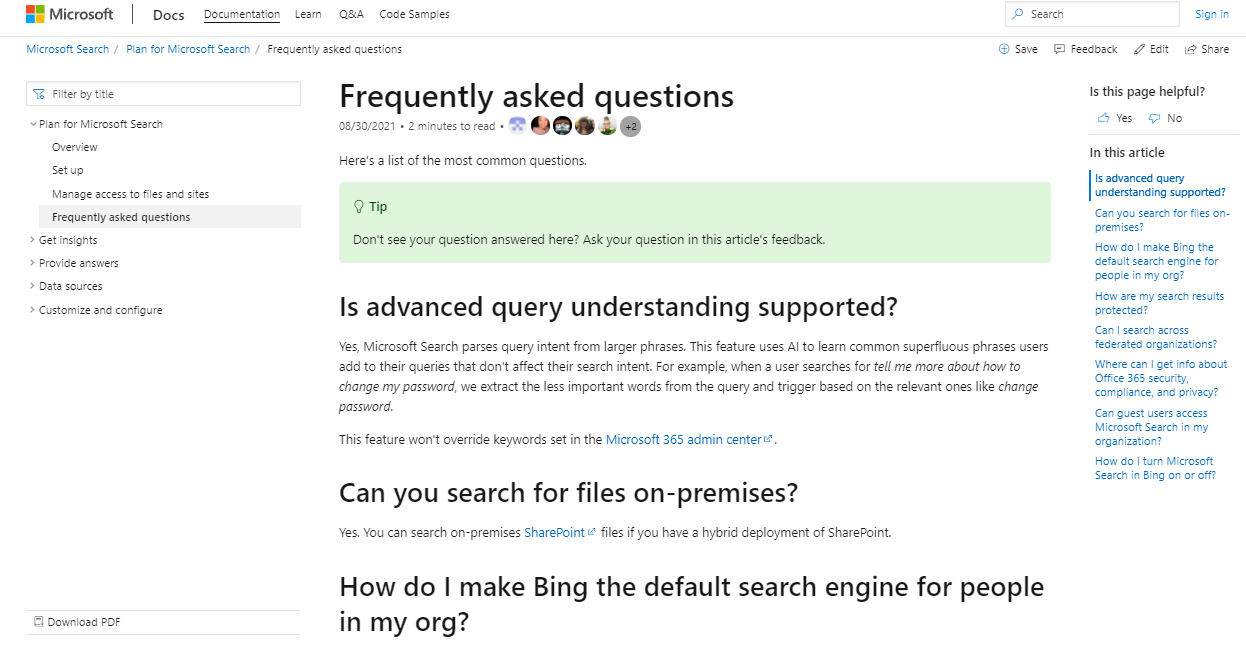This screenshot has width=1246, height=647.
Task: Click the magnifier icon in the search bar
Action: click(1017, 14)
